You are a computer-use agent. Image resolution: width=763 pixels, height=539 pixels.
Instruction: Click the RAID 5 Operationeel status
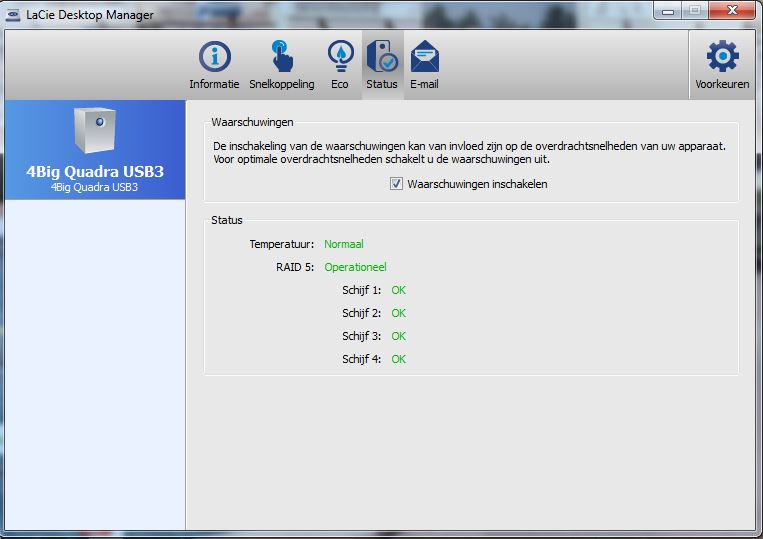pos(355,267)
